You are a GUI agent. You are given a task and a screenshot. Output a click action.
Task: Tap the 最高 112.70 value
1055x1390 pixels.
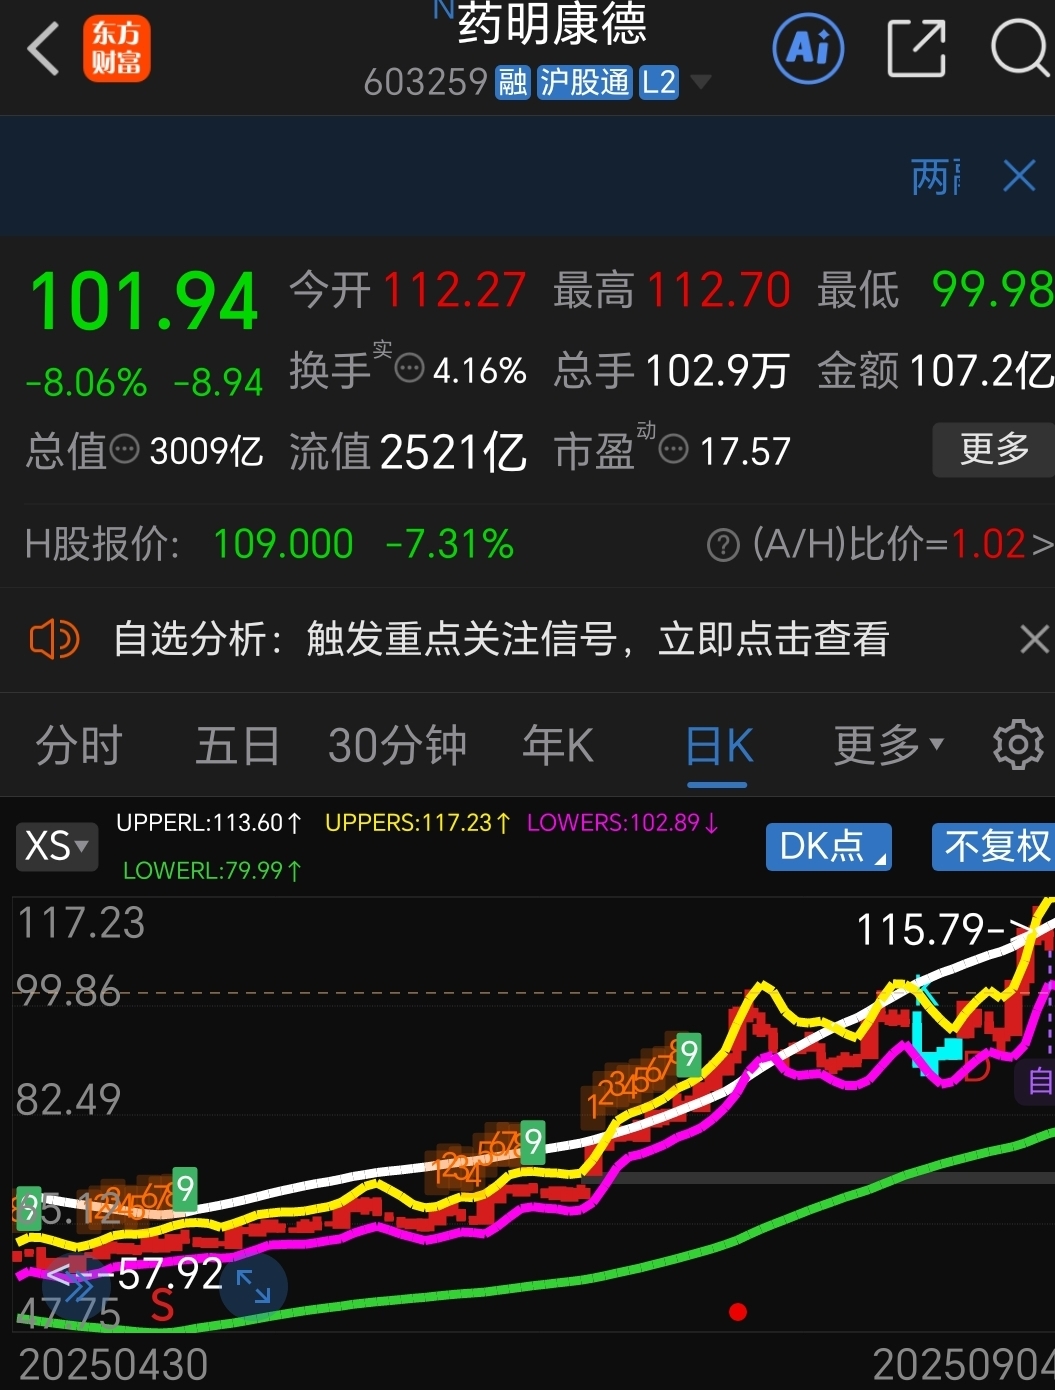point(719,291)
